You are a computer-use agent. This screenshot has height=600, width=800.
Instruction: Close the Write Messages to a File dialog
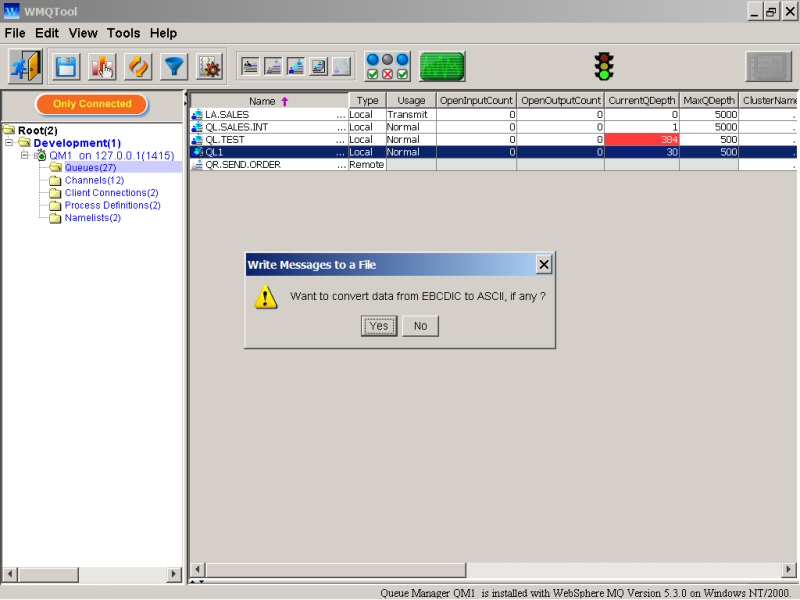click(544, 264)
